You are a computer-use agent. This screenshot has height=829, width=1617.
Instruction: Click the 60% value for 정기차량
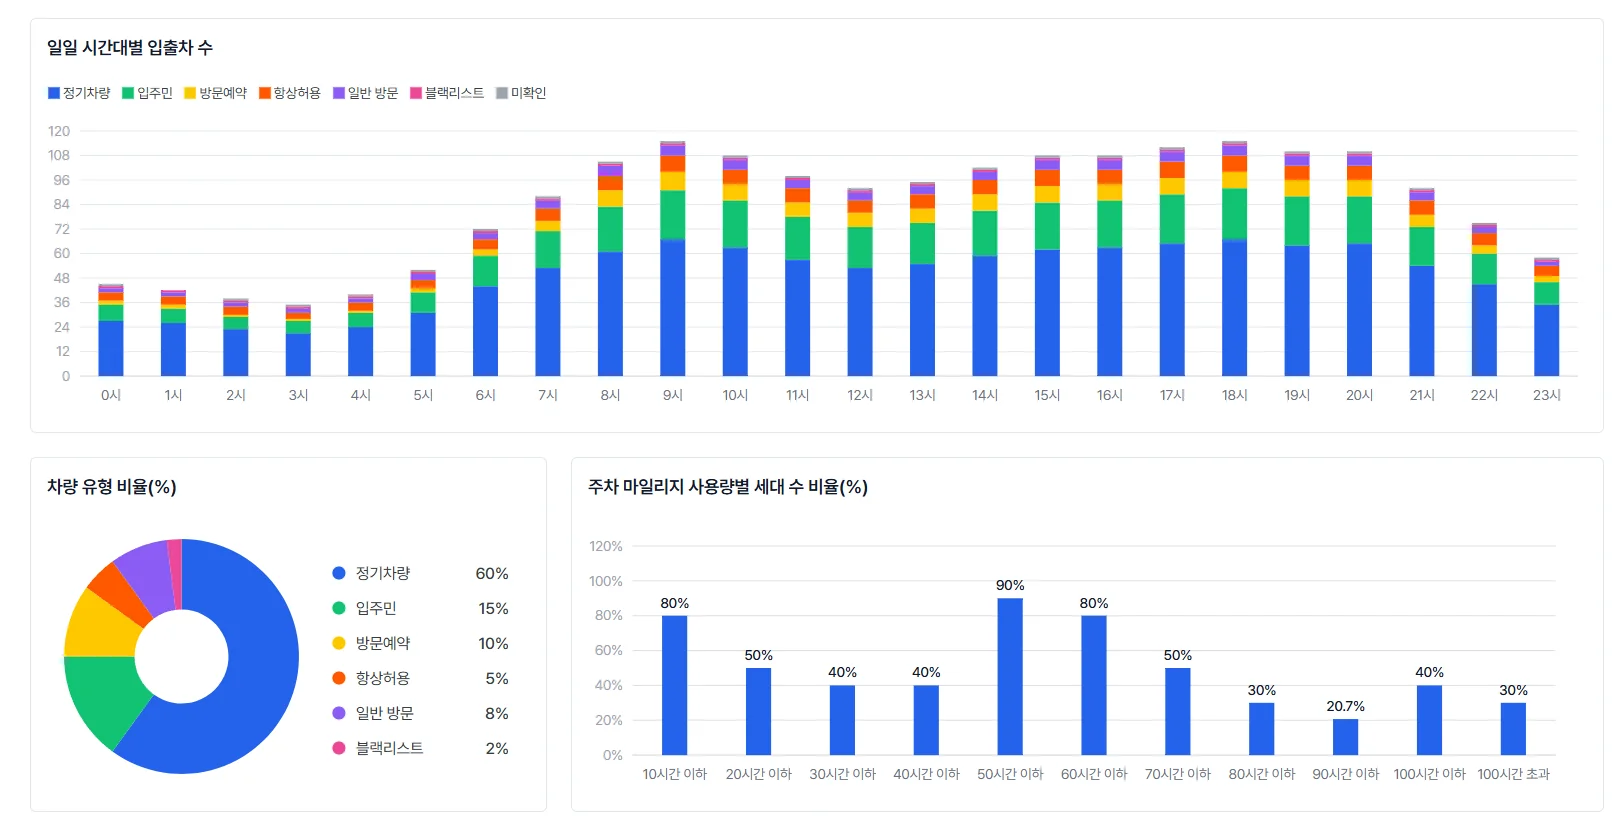(x=492, y=573)
